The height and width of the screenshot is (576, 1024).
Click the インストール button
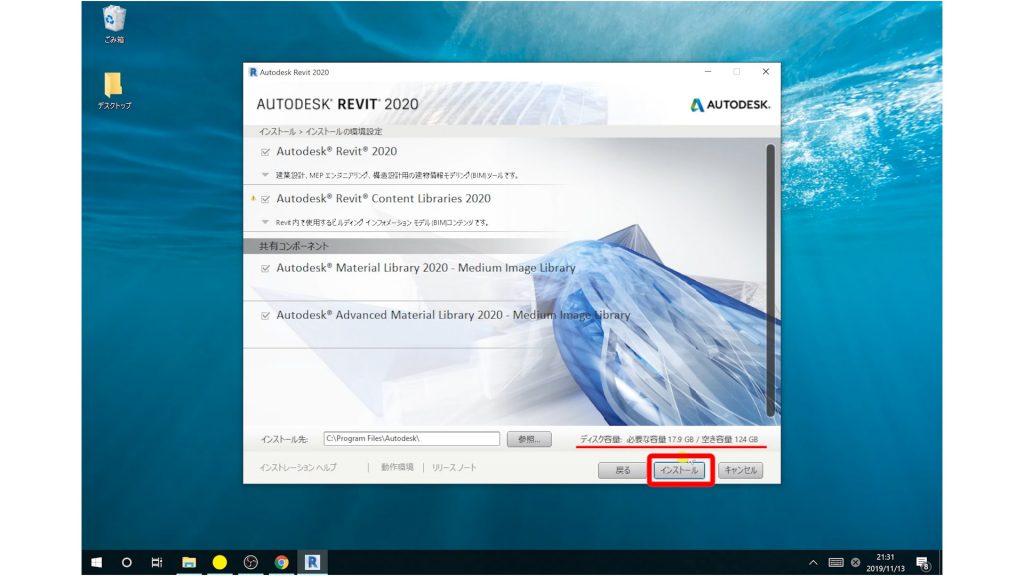(680, 470)
